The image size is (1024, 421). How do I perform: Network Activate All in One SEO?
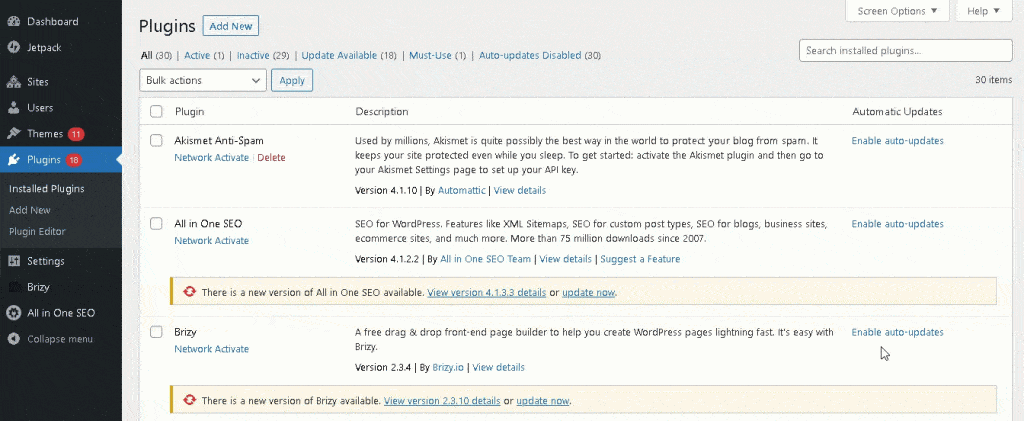pyautogui.click(x=212, y=240)
